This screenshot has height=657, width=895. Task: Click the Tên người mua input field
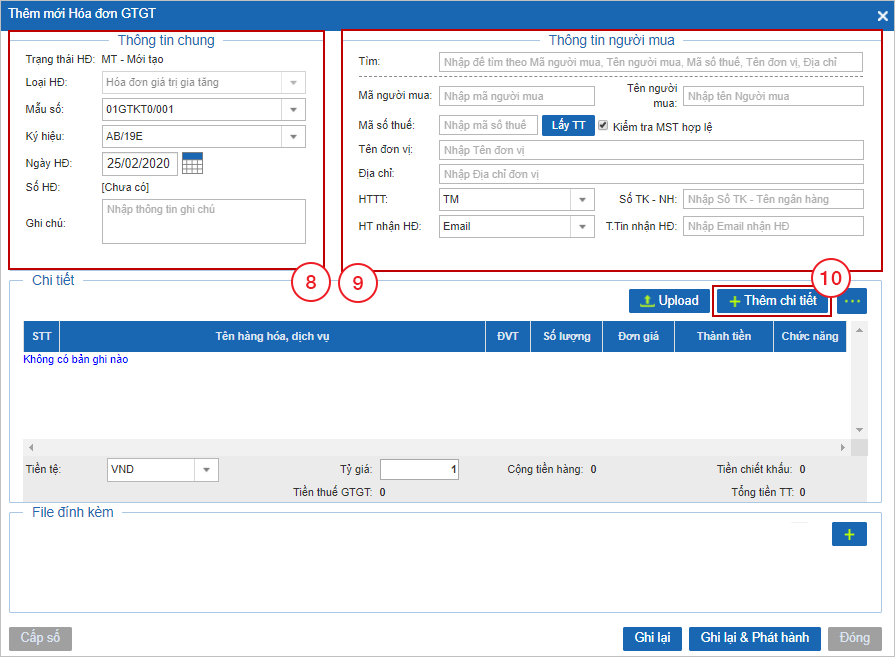pos(773,96)
